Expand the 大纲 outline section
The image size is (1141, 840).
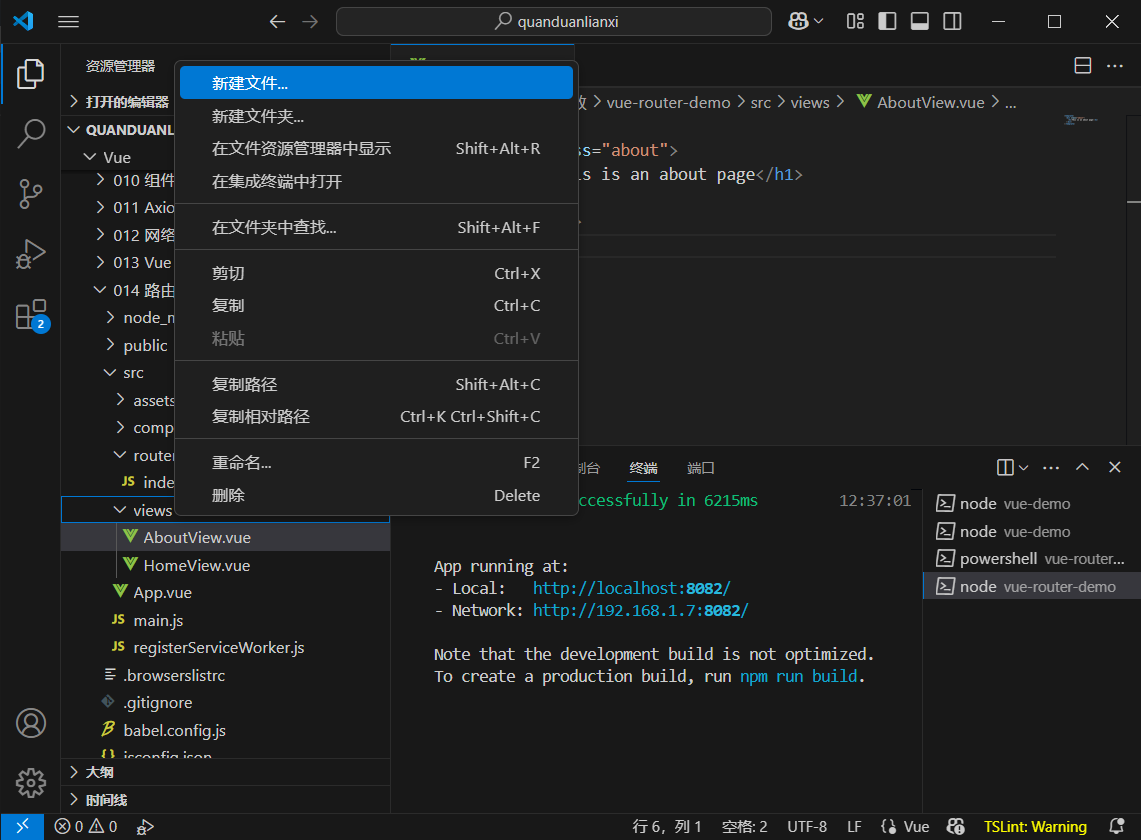click(99, 772)
